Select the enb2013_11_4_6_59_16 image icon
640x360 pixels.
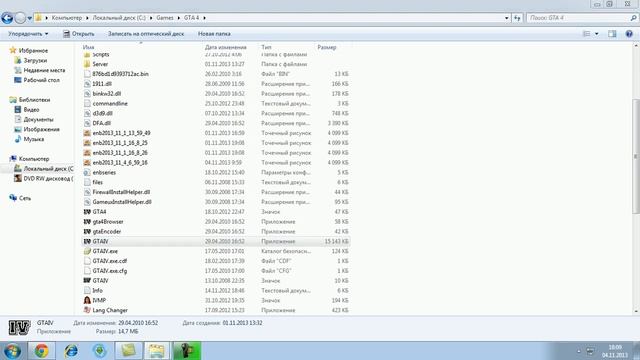point(87,162)
